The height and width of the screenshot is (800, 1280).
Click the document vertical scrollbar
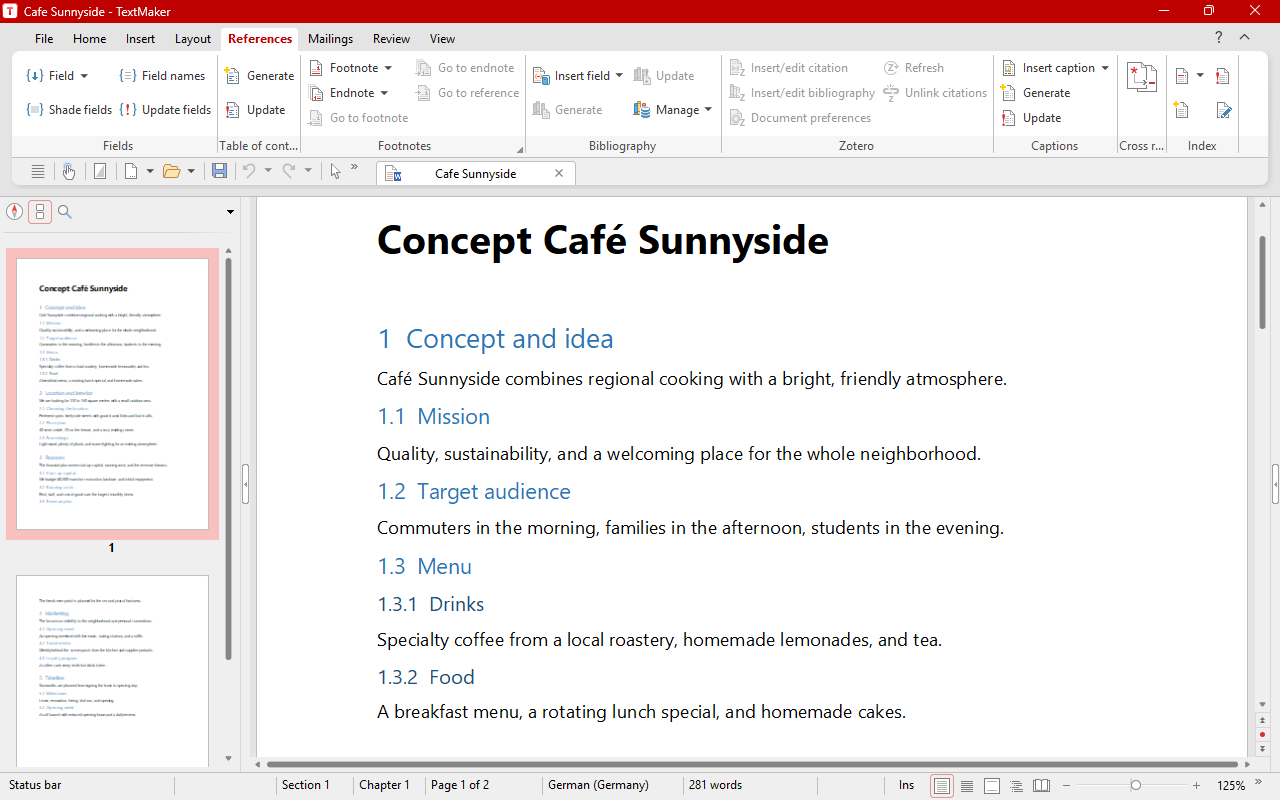click(x=1262, y=283)
